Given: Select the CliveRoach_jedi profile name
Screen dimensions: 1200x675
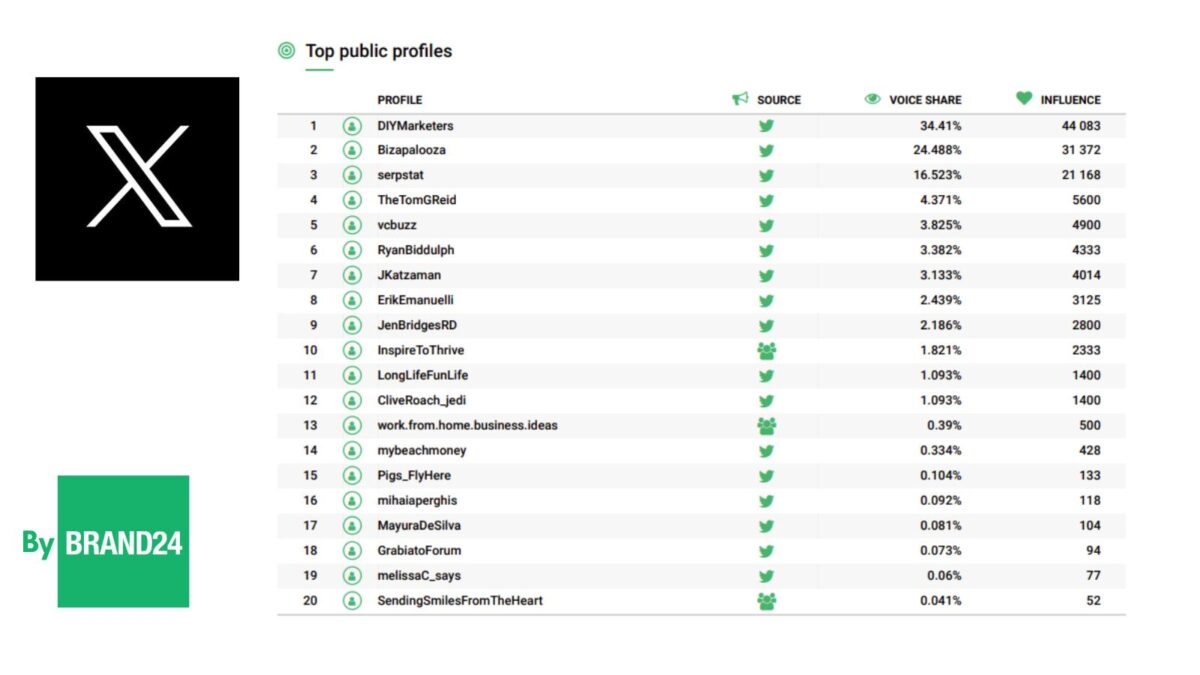Looking at the screenshot, I should click(422, 400).
